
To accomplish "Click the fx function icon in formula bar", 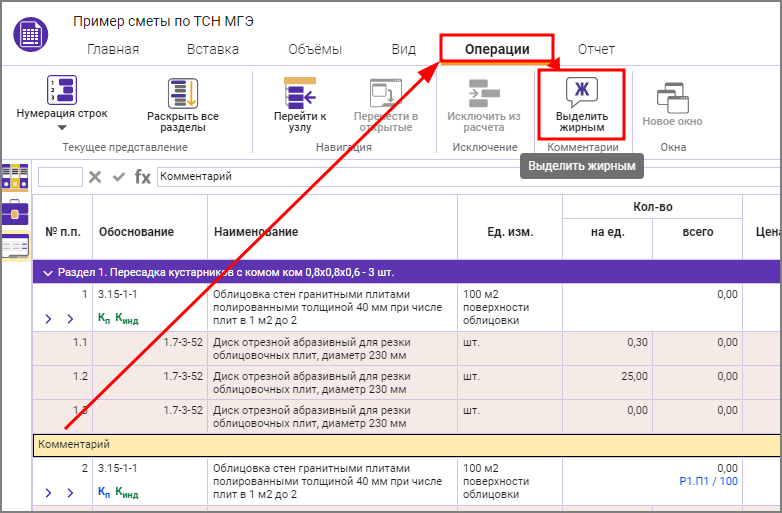I will tap(143, 177).
